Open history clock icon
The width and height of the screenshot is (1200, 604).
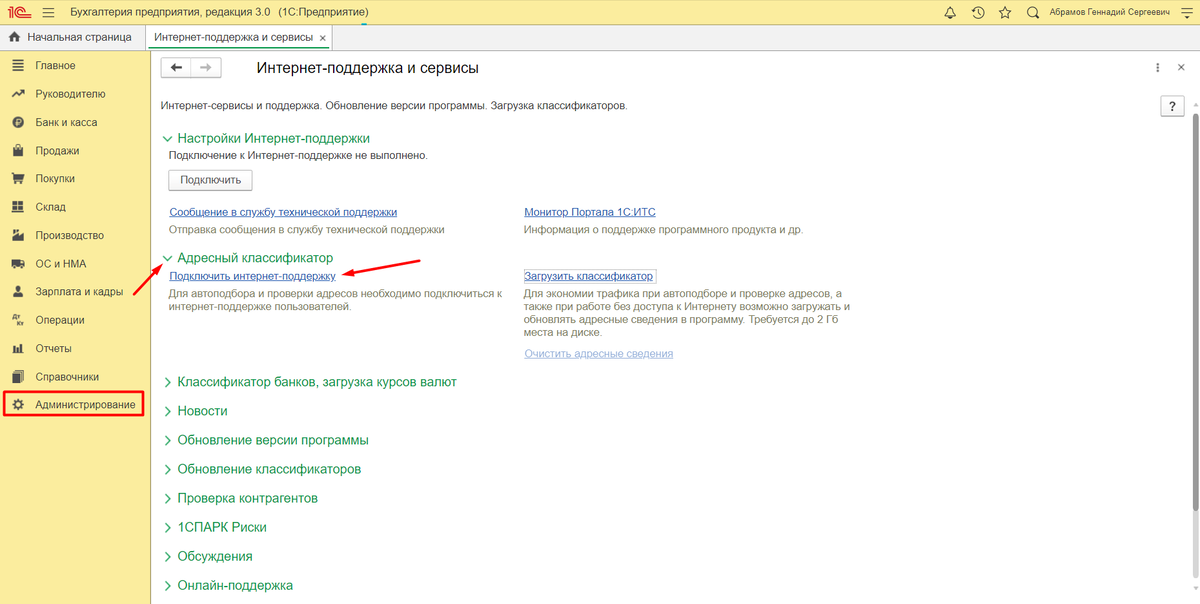(x=977, y=13)
